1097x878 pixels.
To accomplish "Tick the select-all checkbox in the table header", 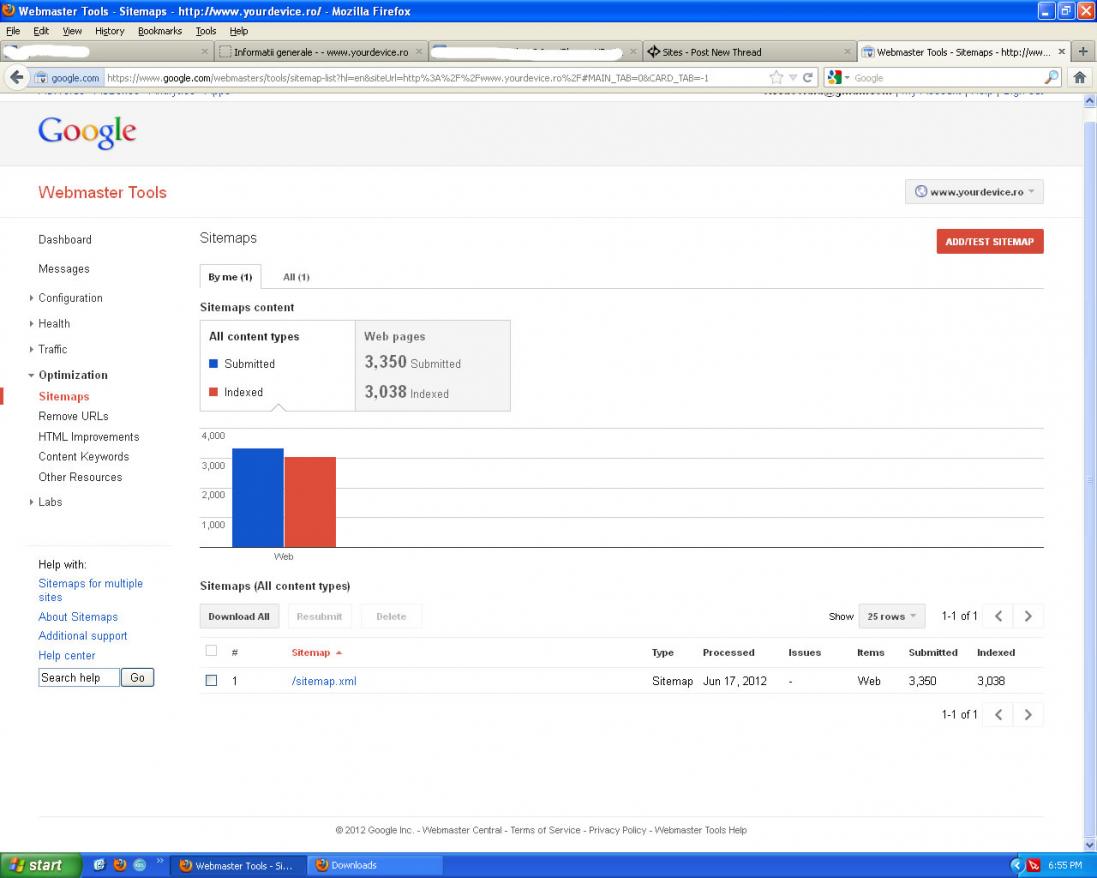I will 211,651.
